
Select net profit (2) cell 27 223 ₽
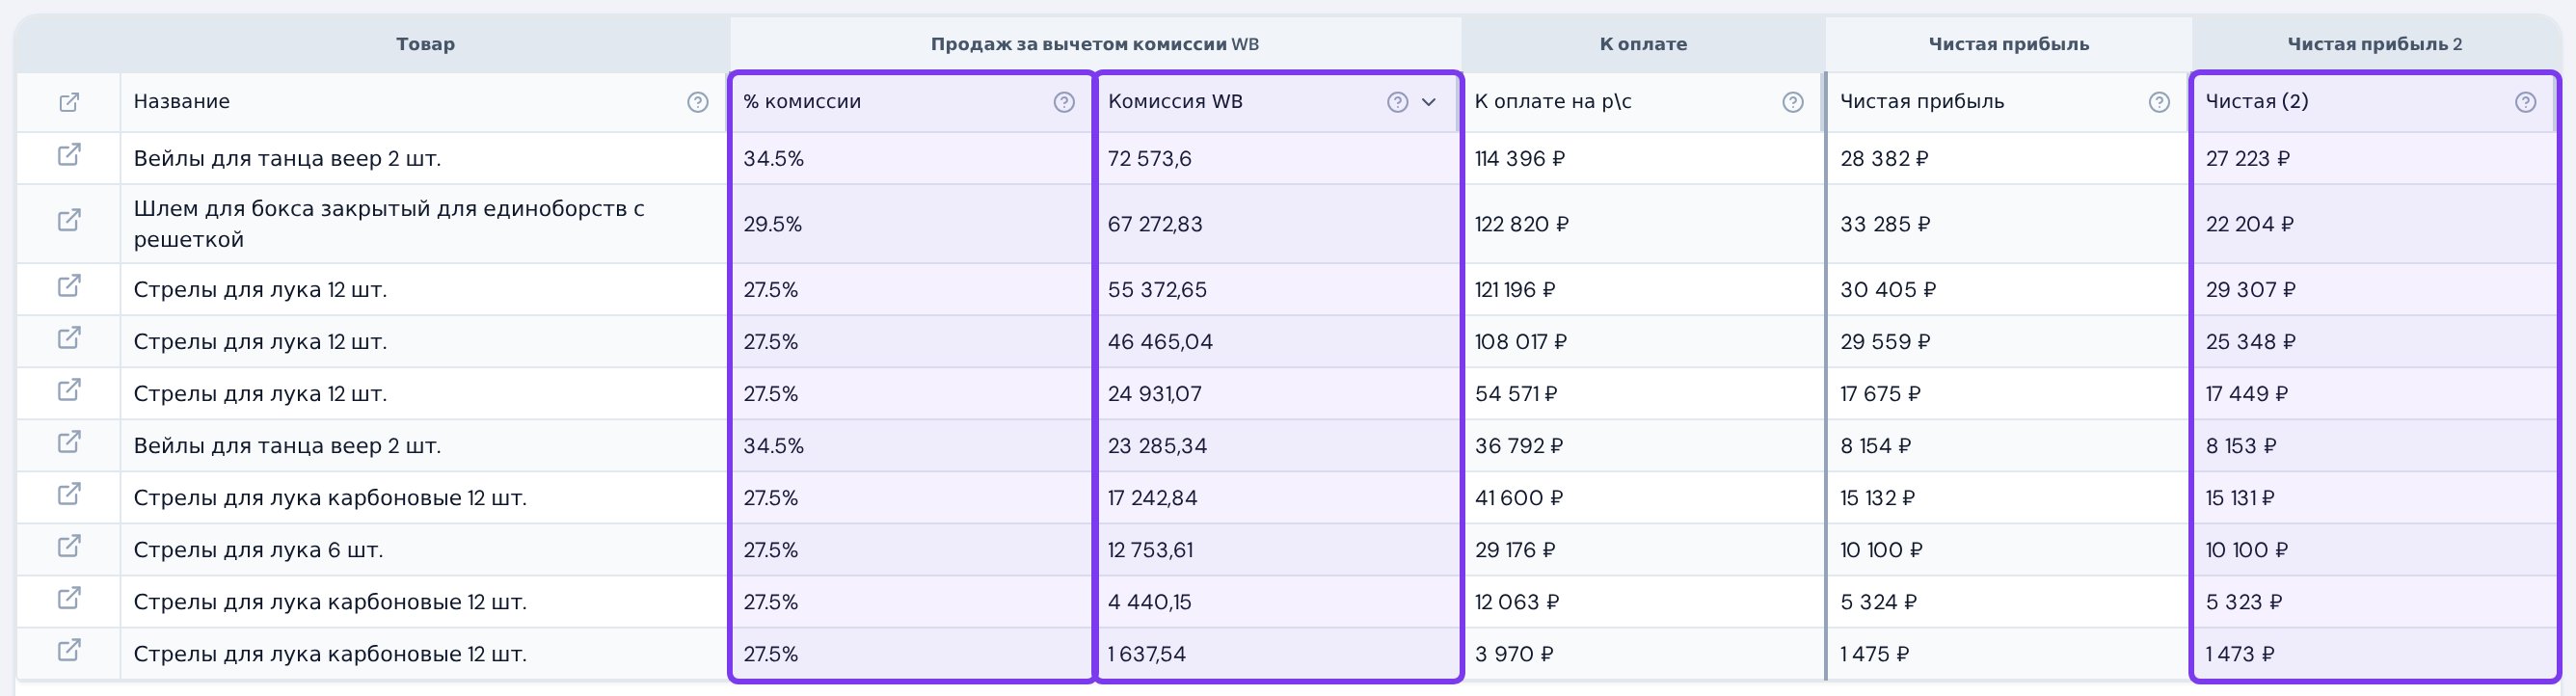point(2248,158)
